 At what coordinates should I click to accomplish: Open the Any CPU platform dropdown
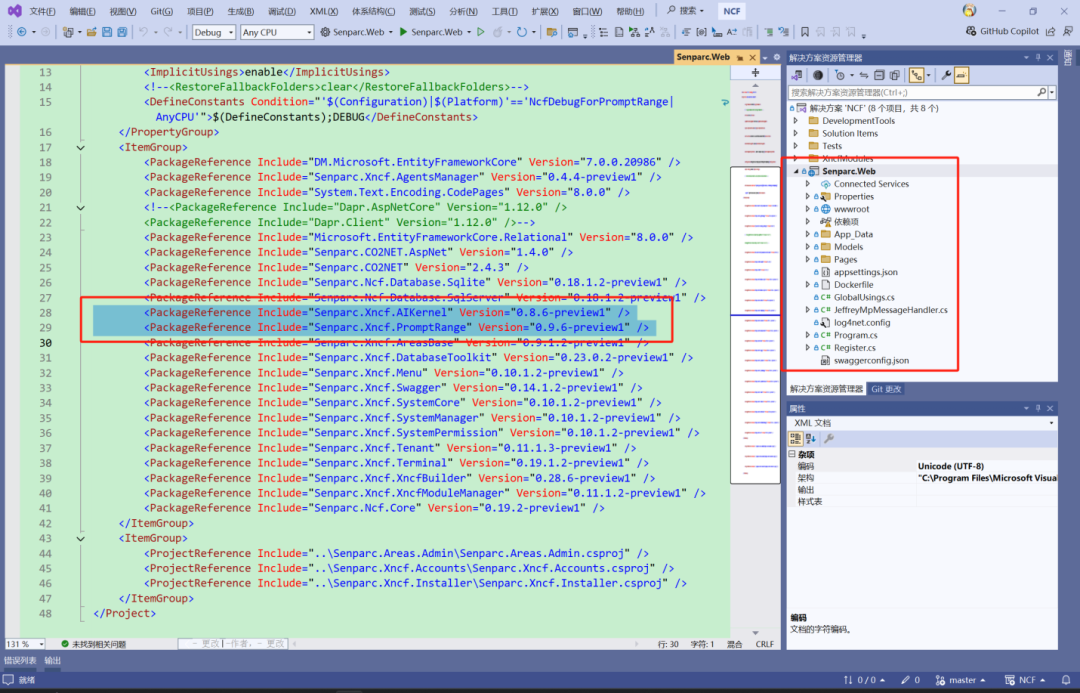[277, 32]
